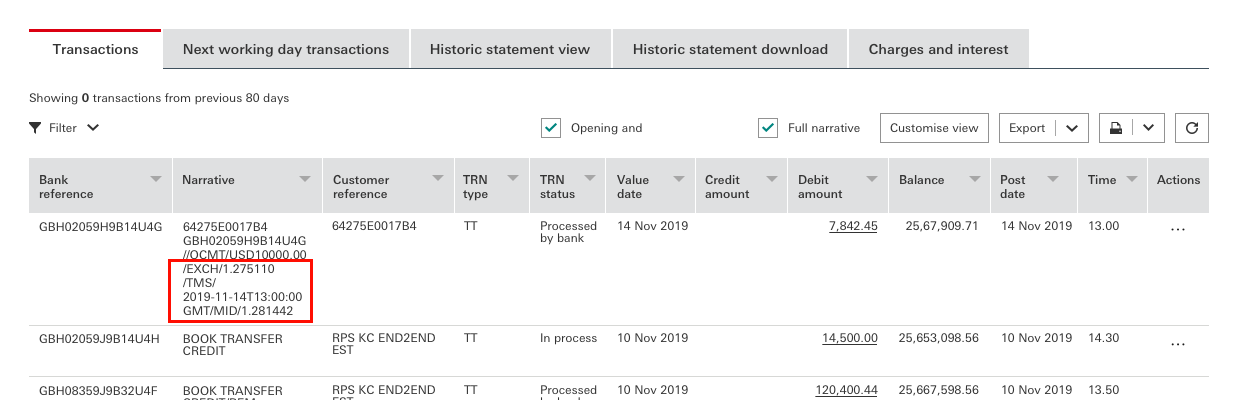This screenshot has width=1236, height=400.
Task: Select the Charges and interest tab
Action: coord(938,49)
